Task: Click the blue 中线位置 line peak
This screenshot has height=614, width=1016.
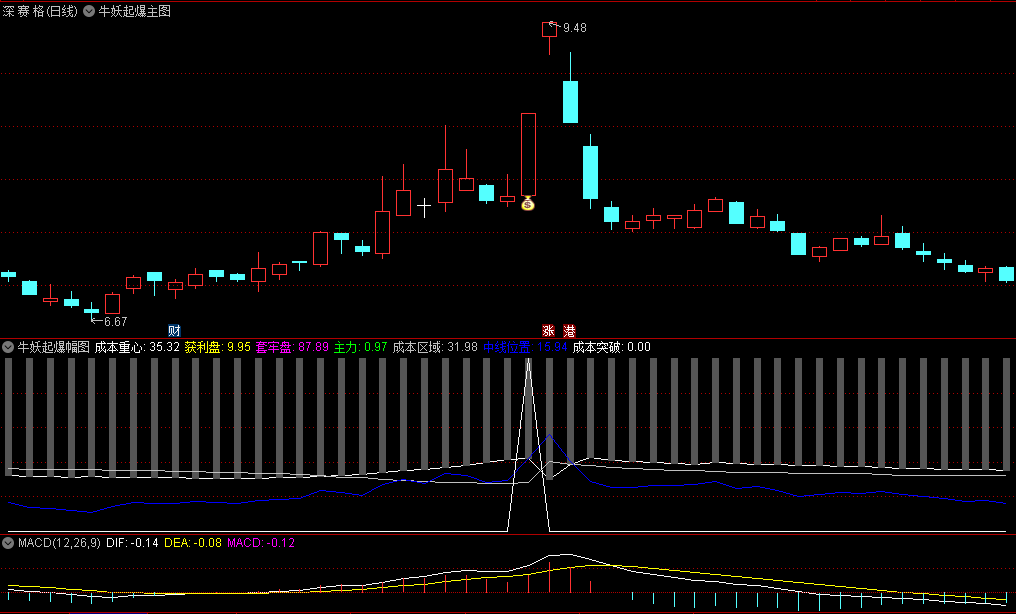Action: coord(549,437)
